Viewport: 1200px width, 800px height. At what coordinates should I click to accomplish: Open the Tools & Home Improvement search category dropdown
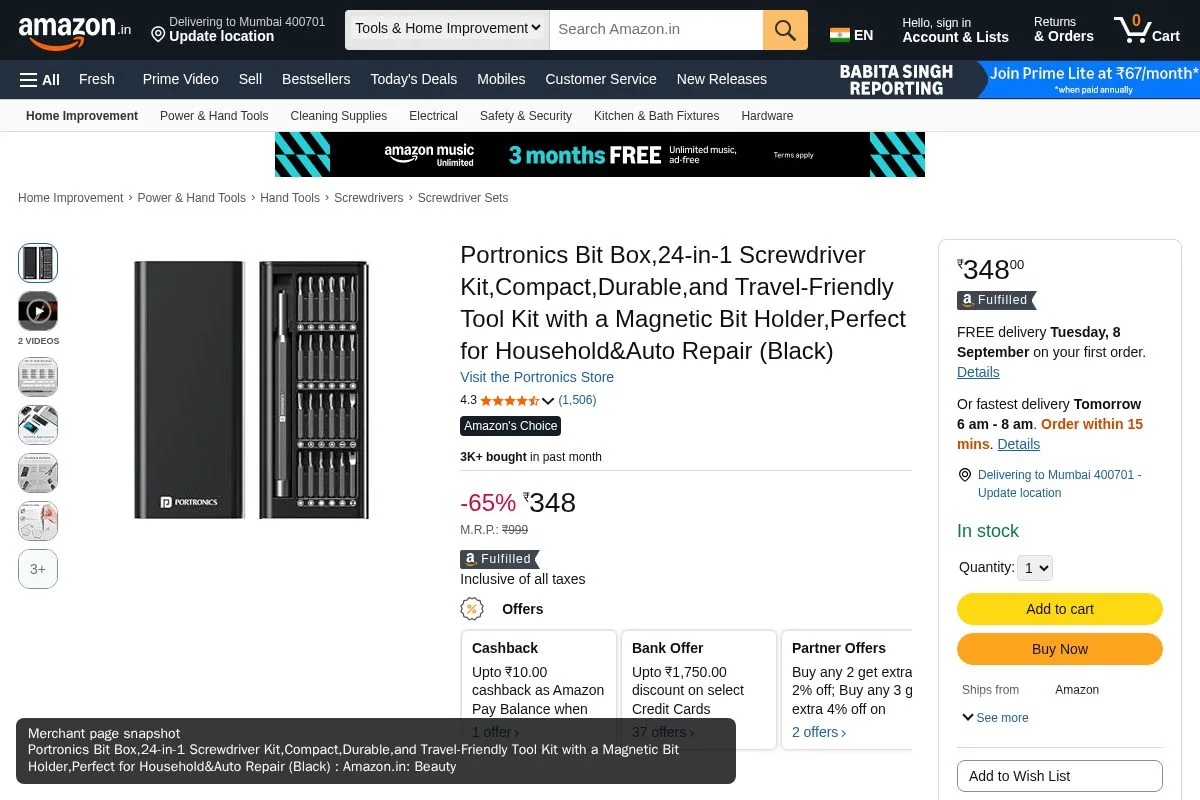point(447,29)
